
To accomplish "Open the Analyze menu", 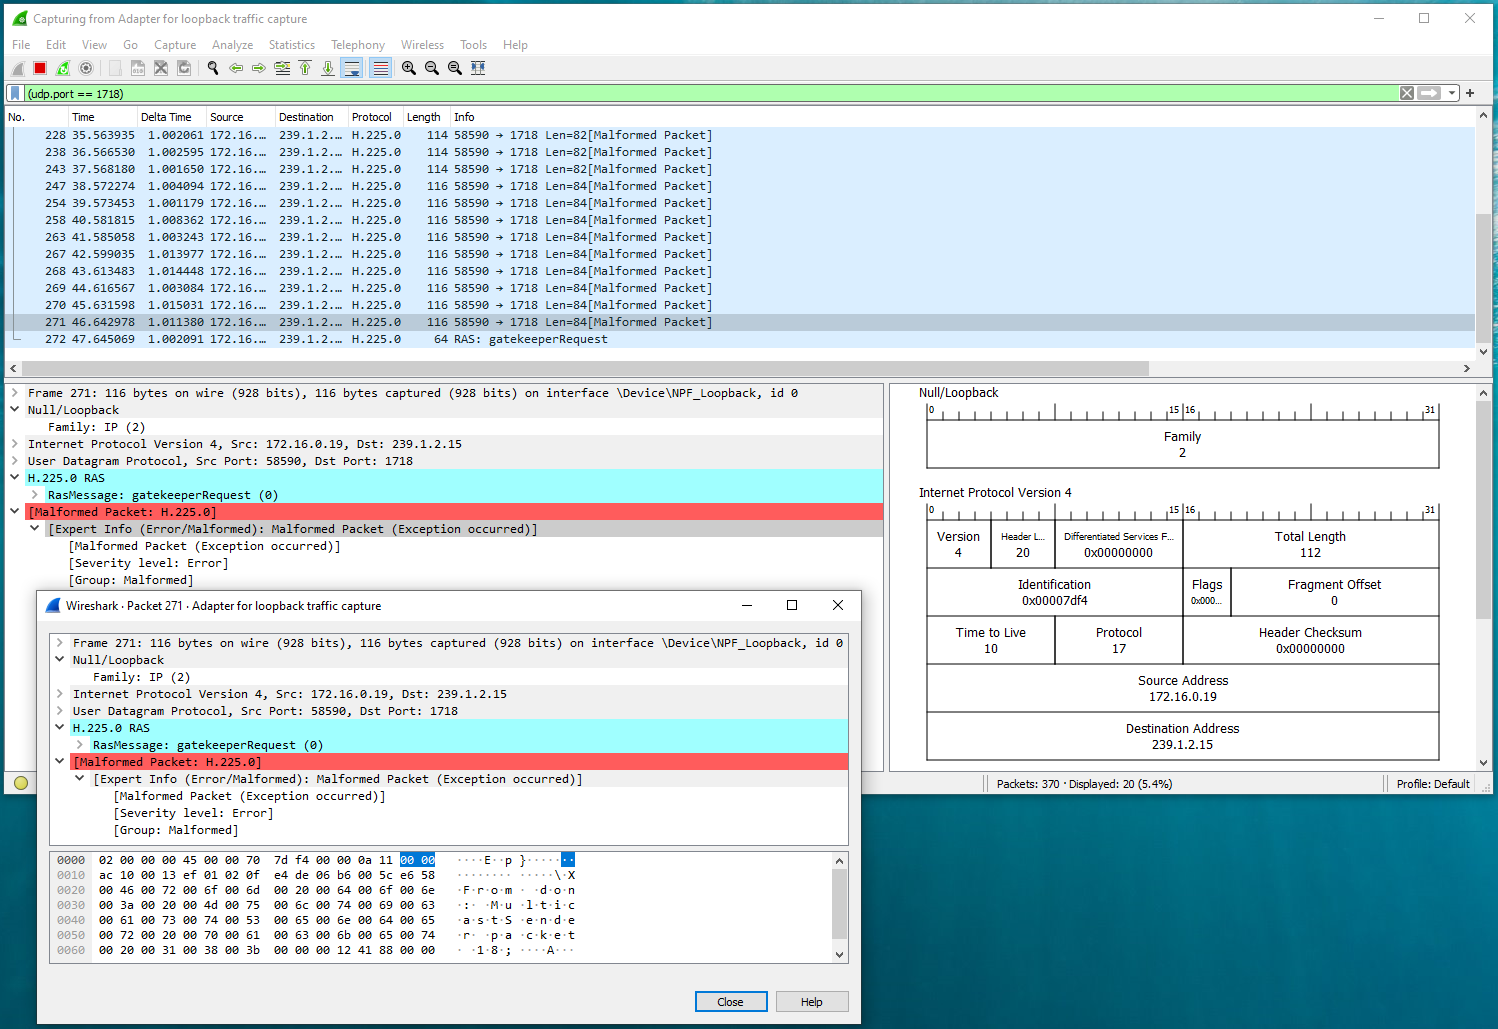I will click(232, 45).
